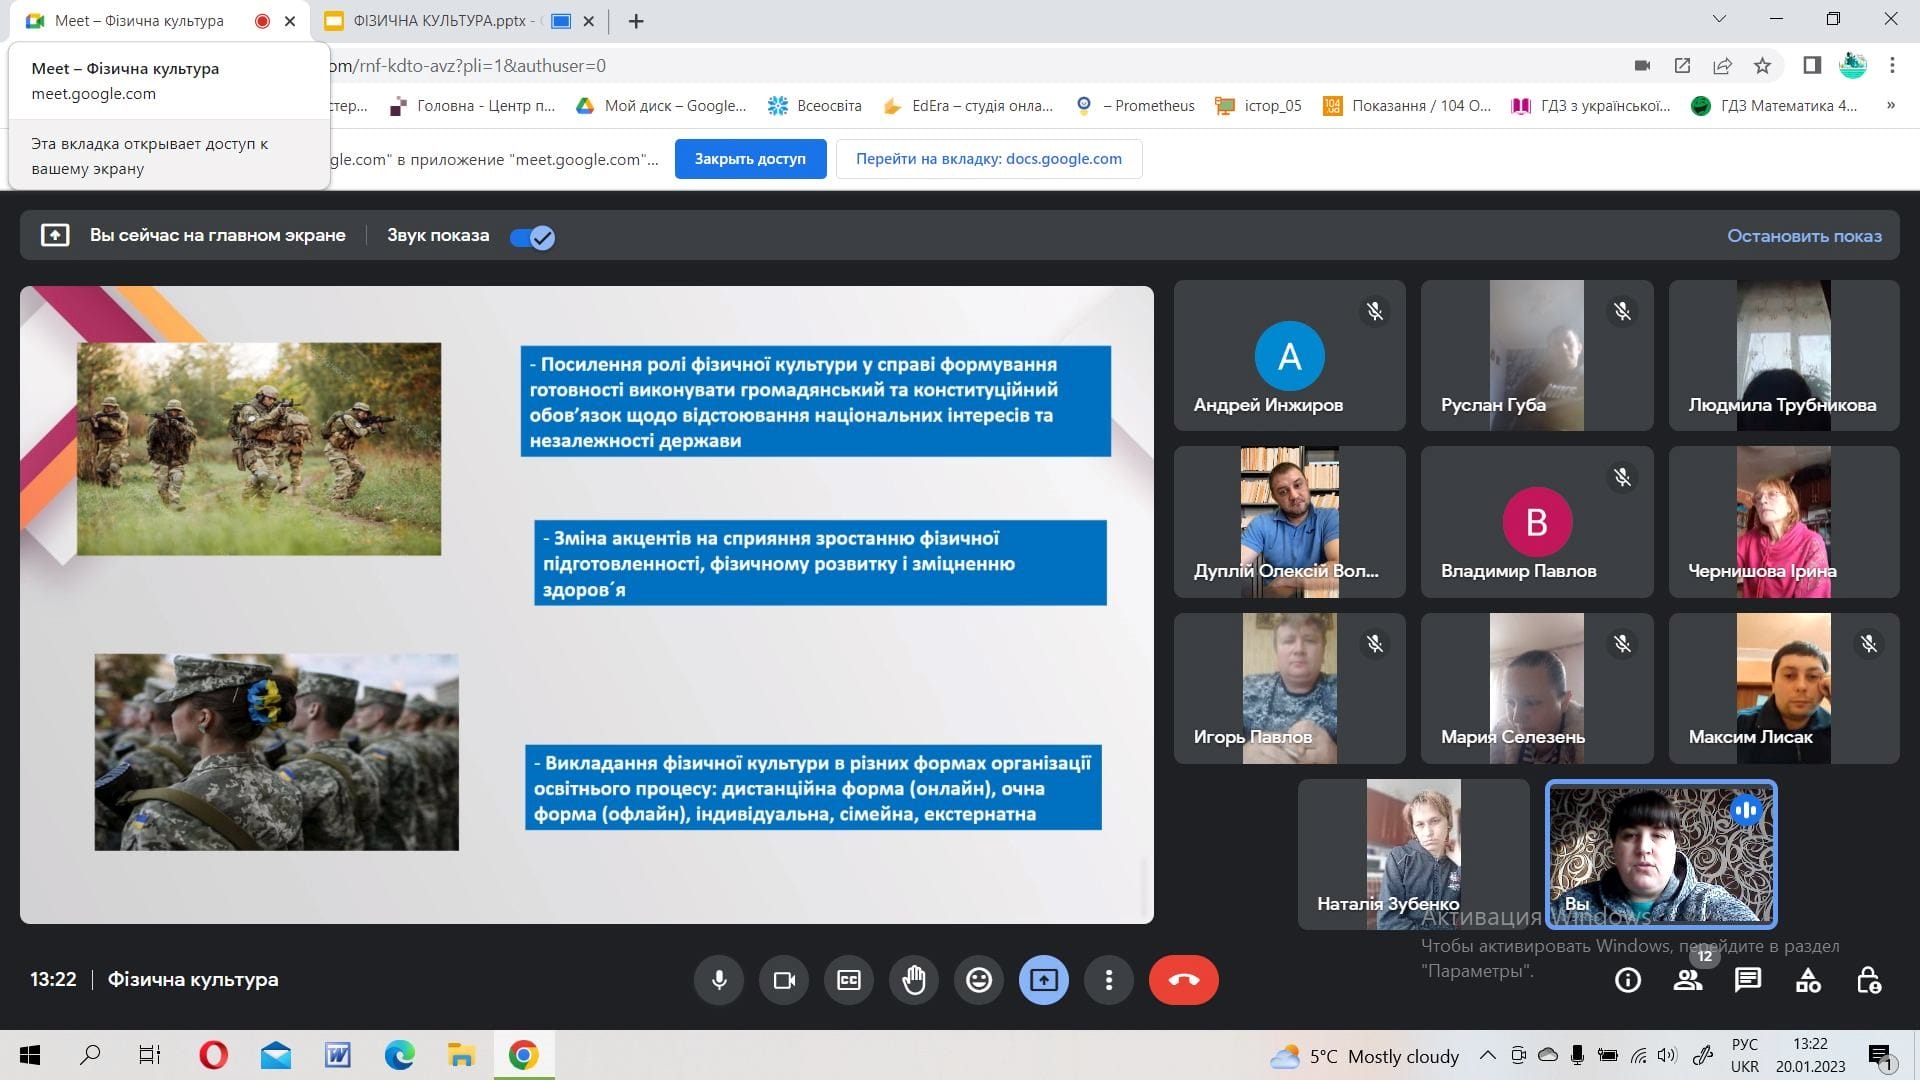Screen dimensions: 1920x1080
Task: Switch to ФІЗИЧНА КУЛЬТУРА.pptx tab
Action: coord(445,21)
